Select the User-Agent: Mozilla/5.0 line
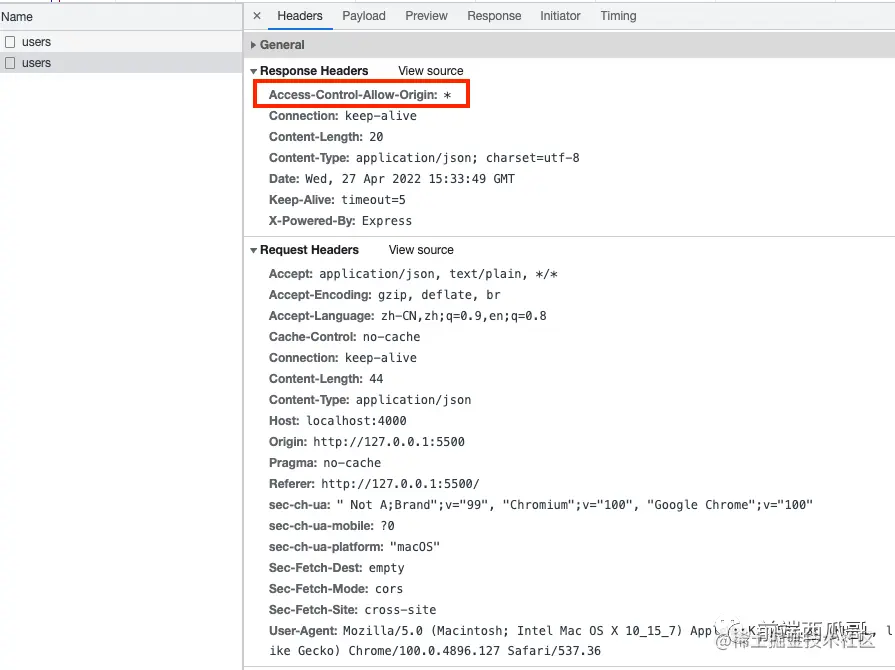 pos(581,641)
